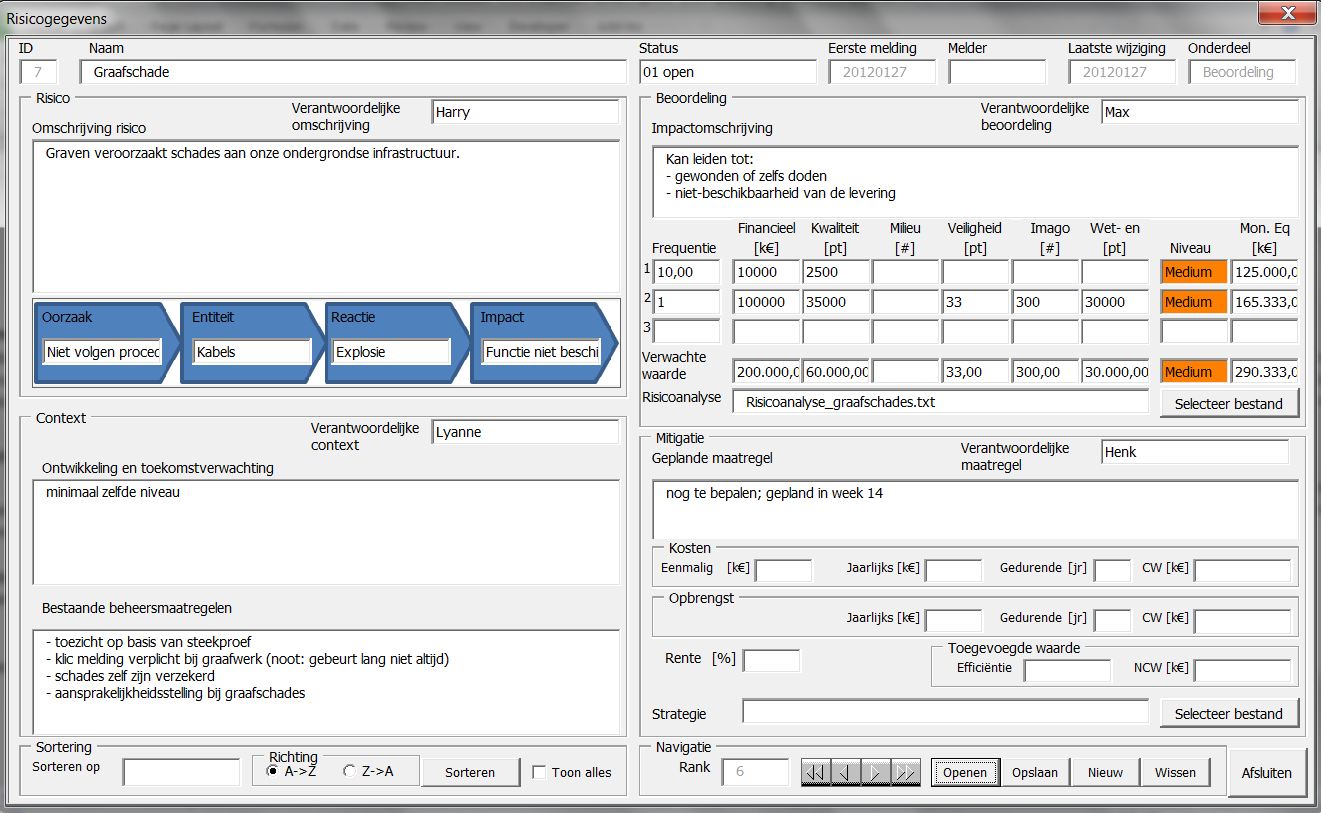
Task: Click row 3 empty Frequentie field
Action: [x=686, y=332]
